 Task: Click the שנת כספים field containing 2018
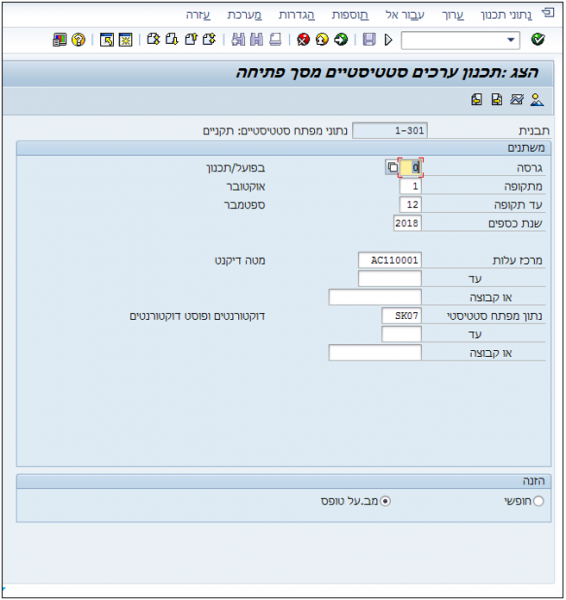click(x=407, y=223)
